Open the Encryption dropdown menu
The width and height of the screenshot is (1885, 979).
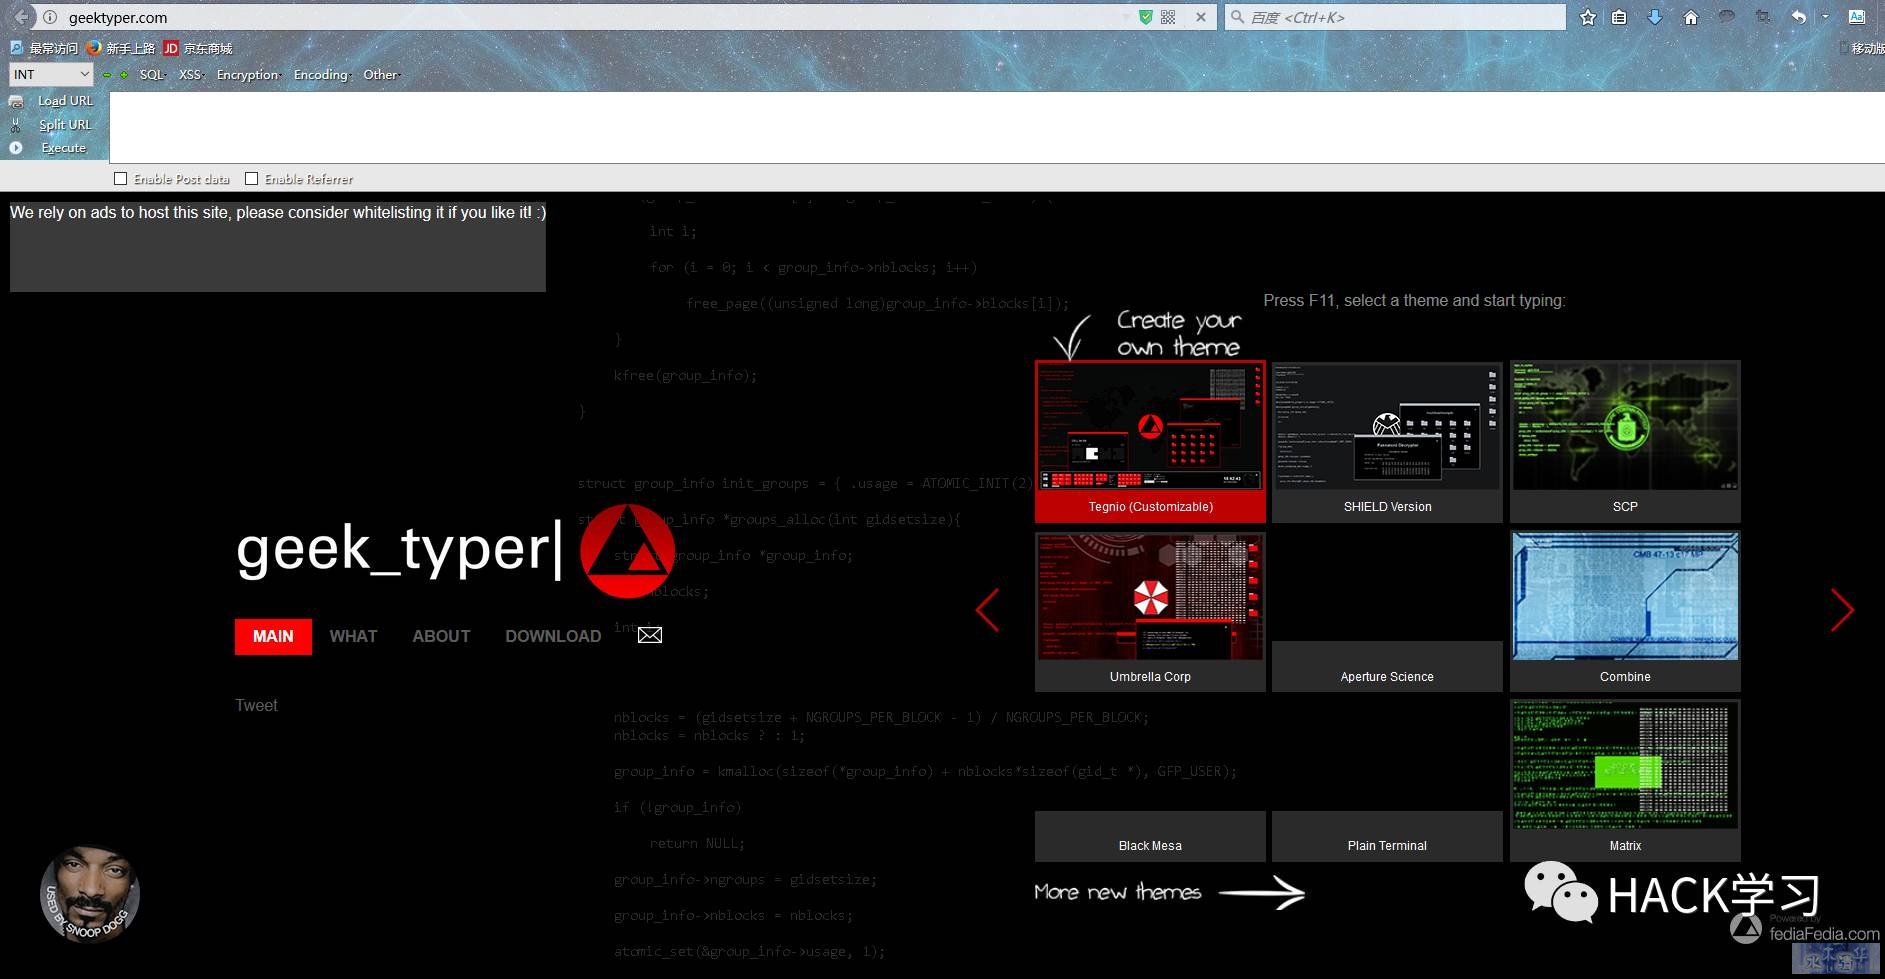click(x=249, y=75)
